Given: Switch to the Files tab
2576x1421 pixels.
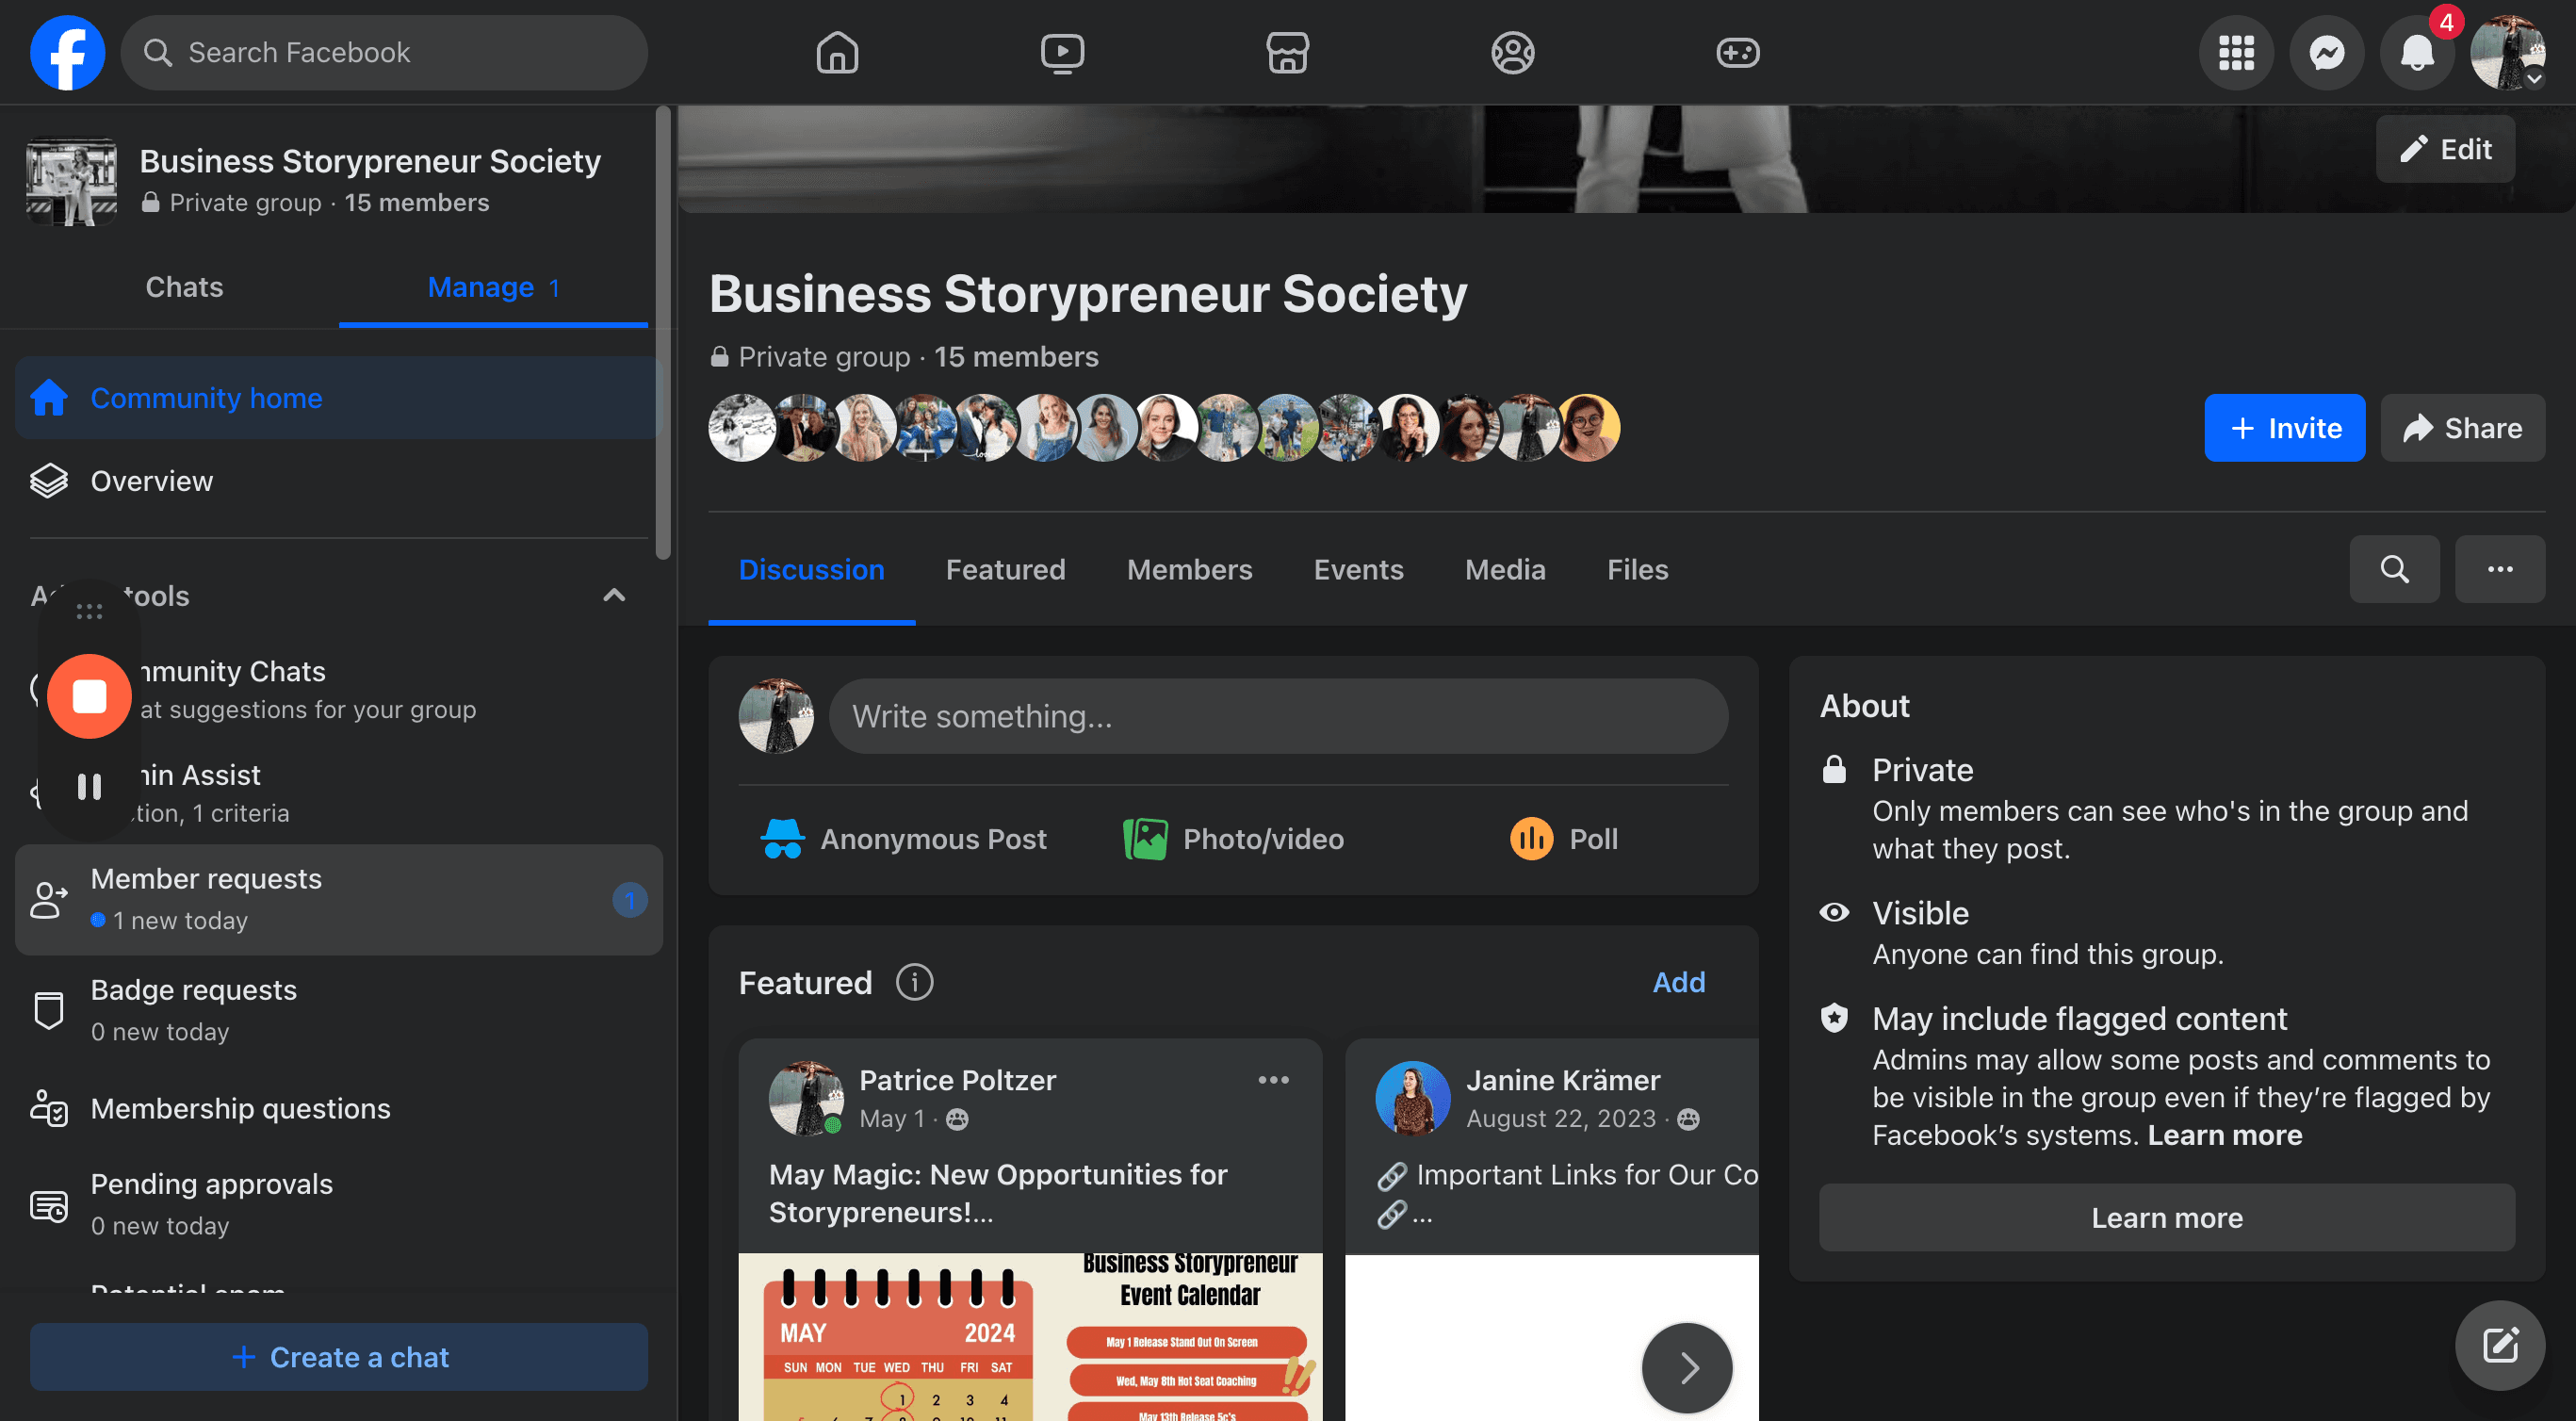Looking at the screenshot, I should pyautogui.click(x=1637, y=569).
